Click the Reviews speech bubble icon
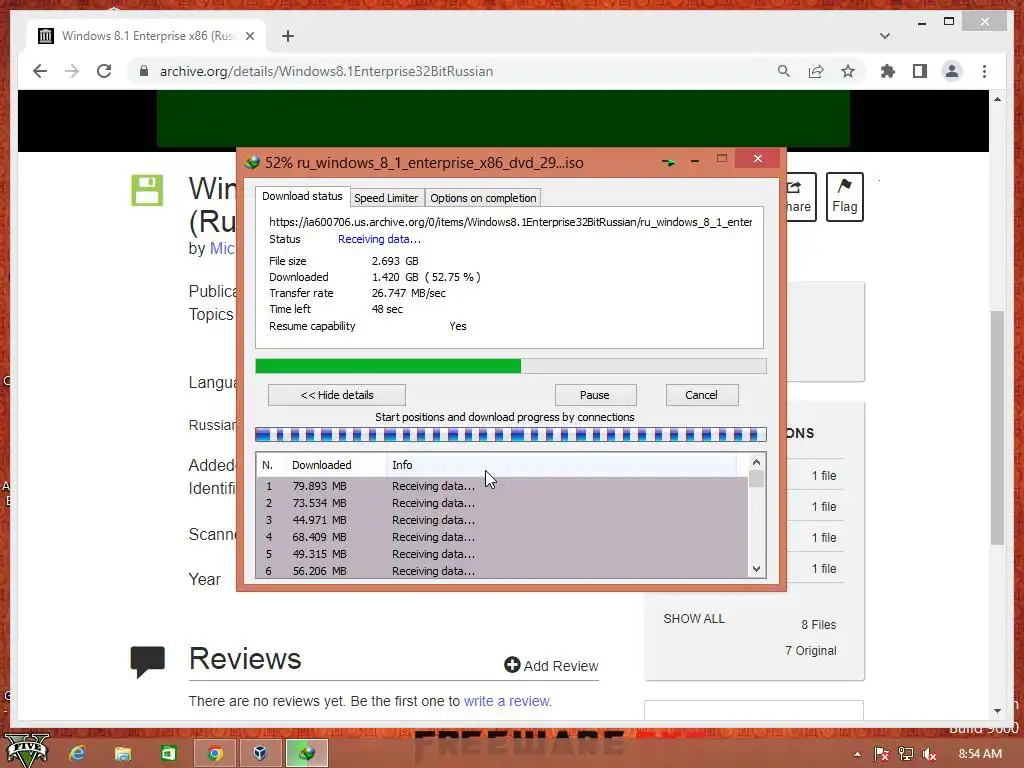The width and height of the screenshot is (1024, 768). [x=148, y=662]
